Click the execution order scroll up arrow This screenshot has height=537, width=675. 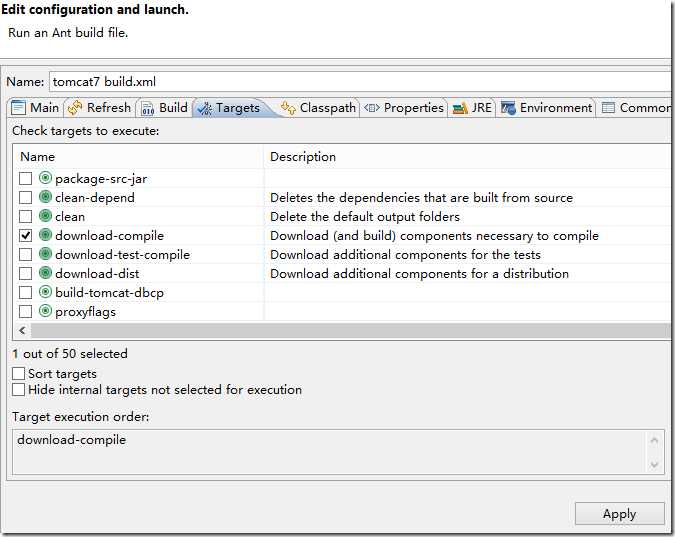coord(654,440)
